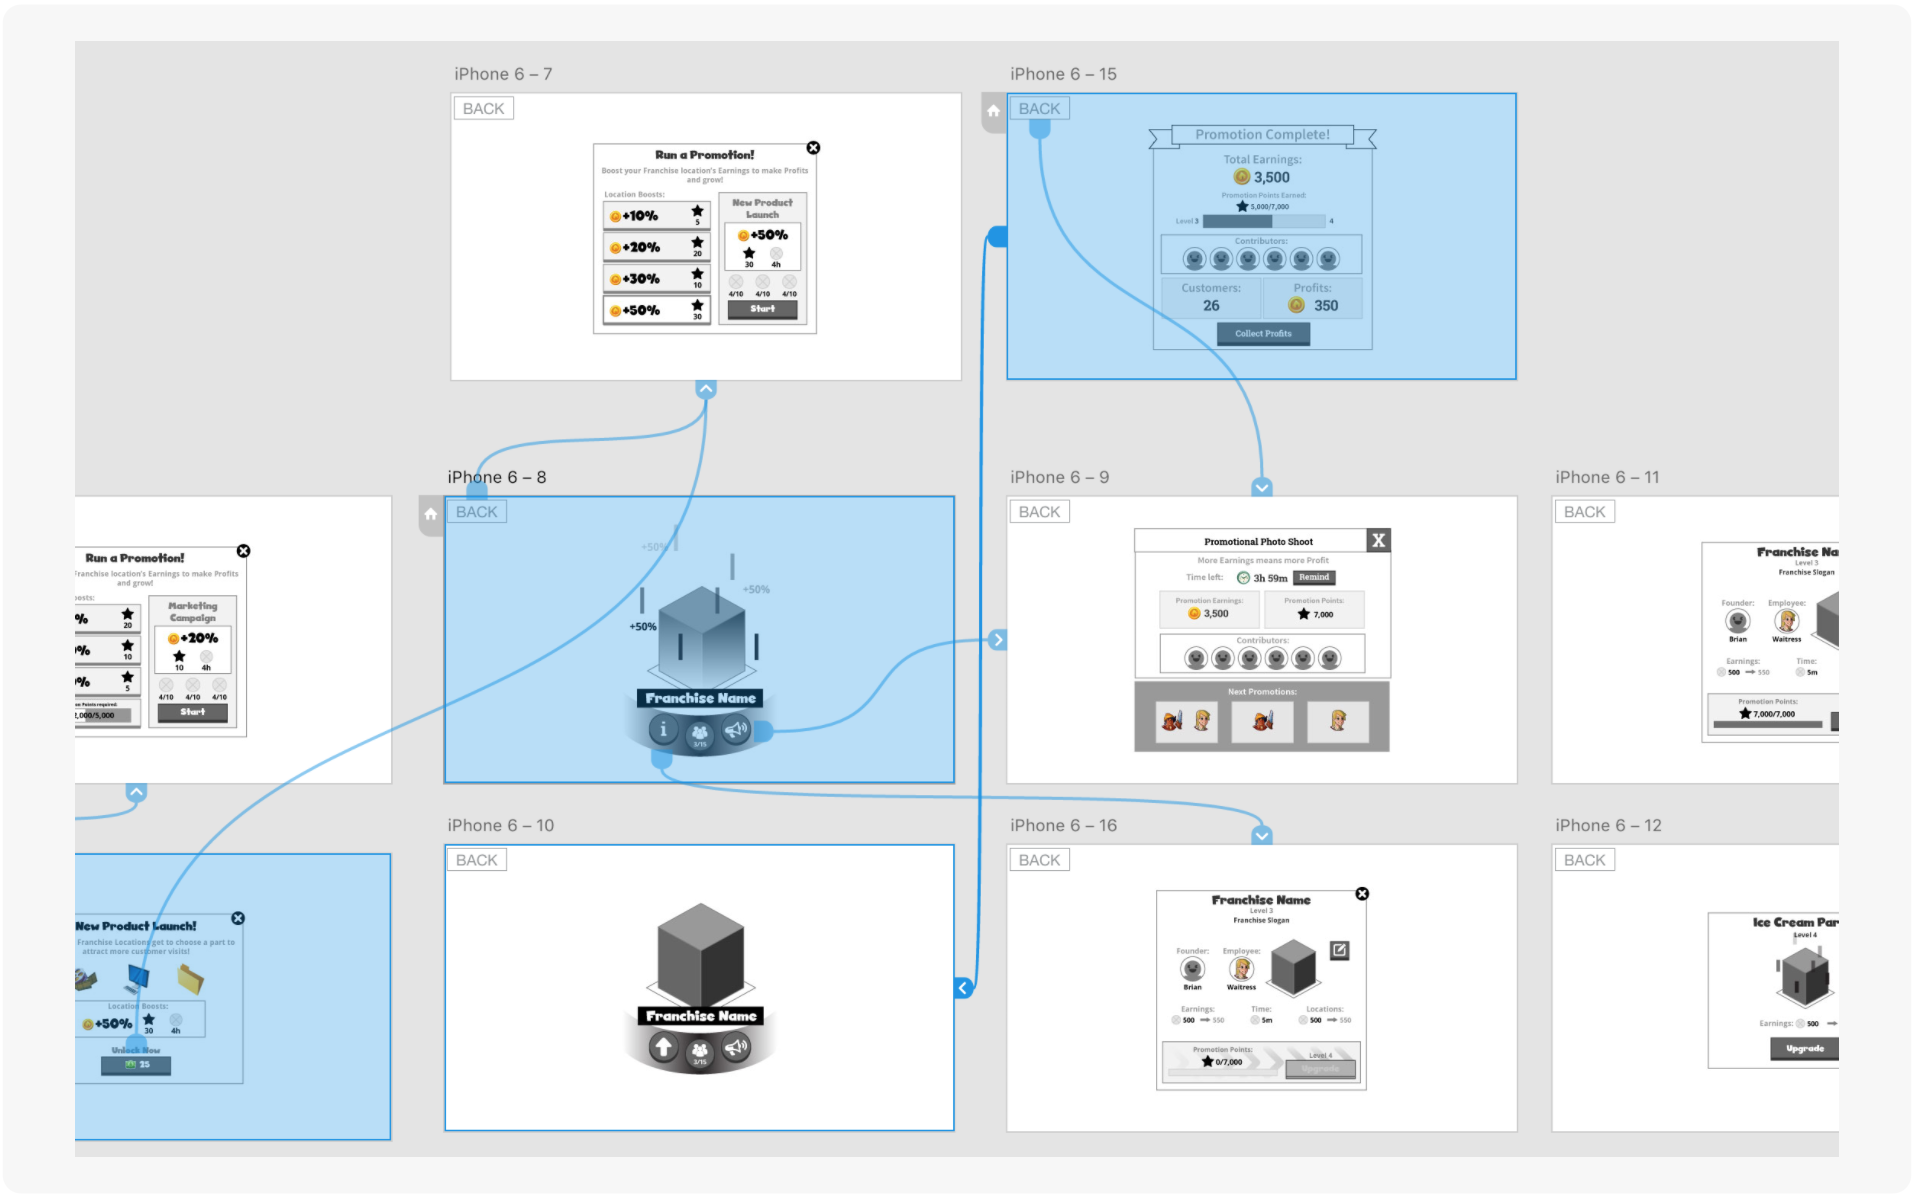This screenshot has width=1916, height=1200.
Task: Close the Run a Promotion popup in iPhone 6 – 7
Action: coord(813,148)
